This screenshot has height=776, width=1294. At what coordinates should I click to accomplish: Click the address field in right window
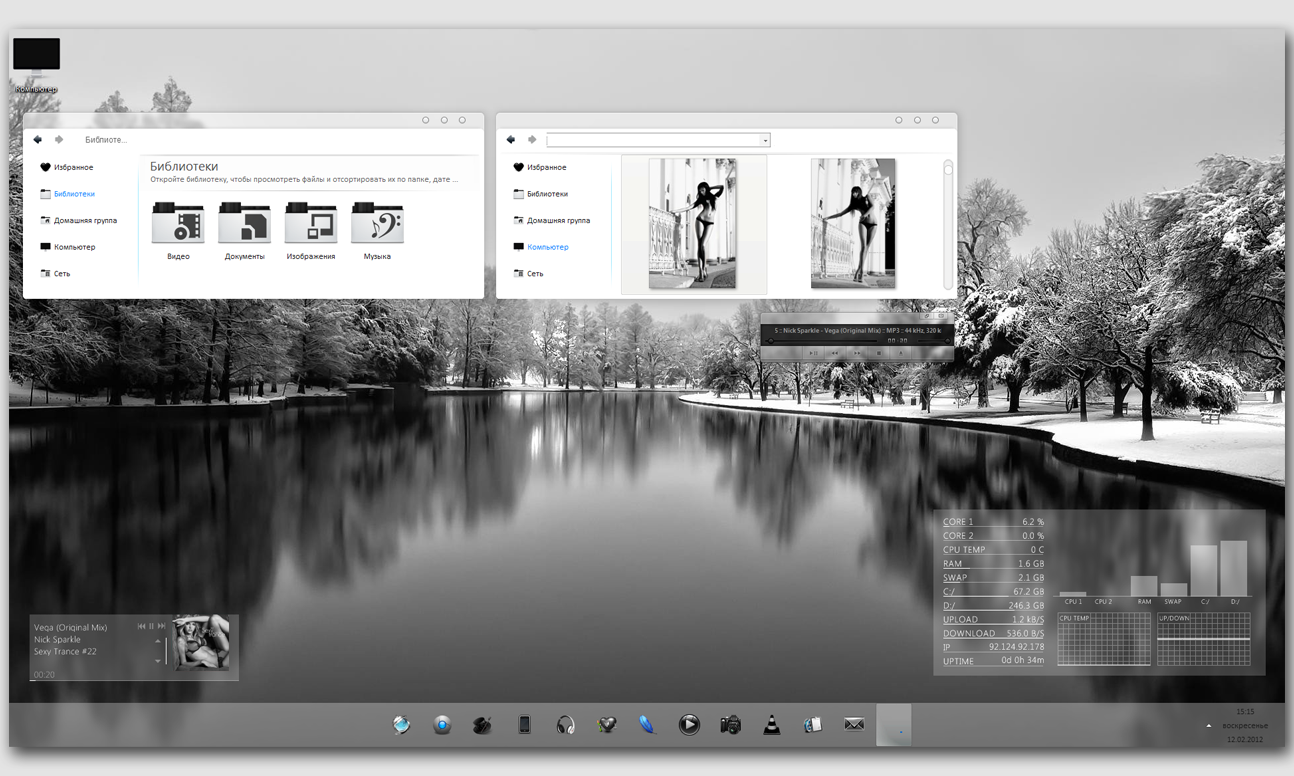point(654,141)
